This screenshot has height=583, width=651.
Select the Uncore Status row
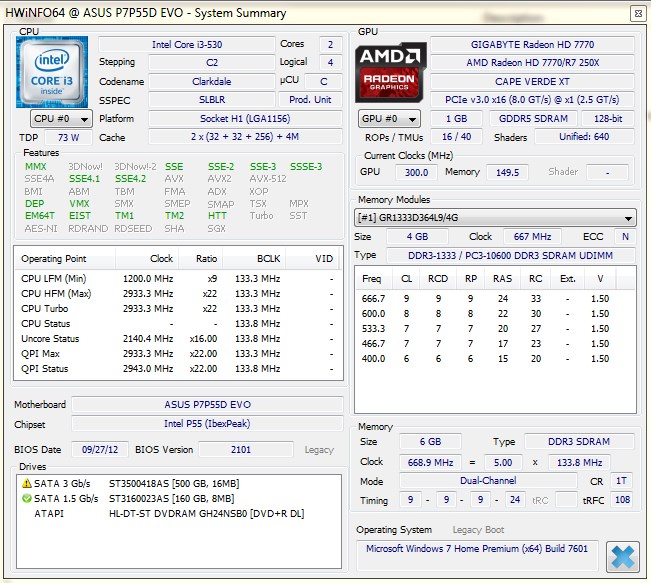click(178, 338)
